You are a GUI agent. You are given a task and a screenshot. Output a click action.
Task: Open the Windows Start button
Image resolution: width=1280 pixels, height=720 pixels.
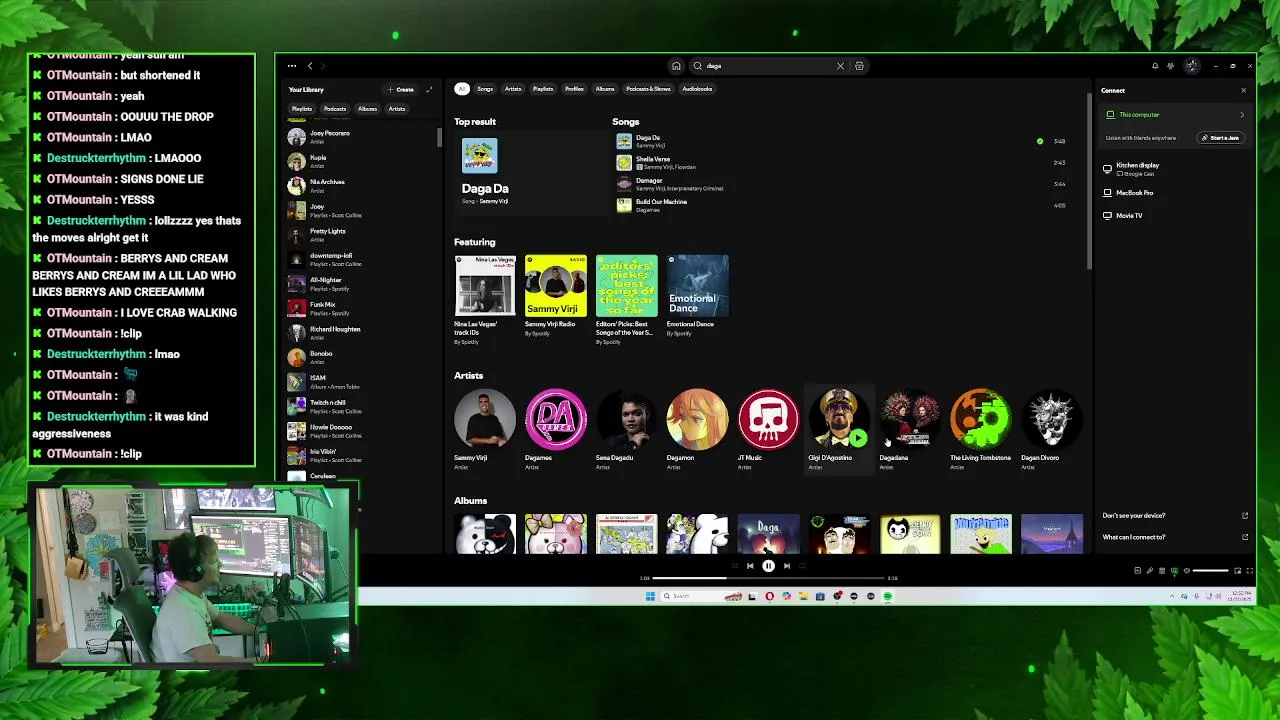(650, 596)
